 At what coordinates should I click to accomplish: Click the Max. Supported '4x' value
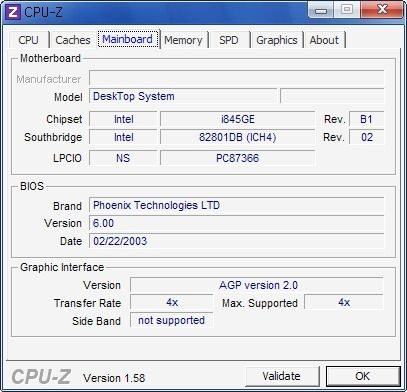(344, 302)
